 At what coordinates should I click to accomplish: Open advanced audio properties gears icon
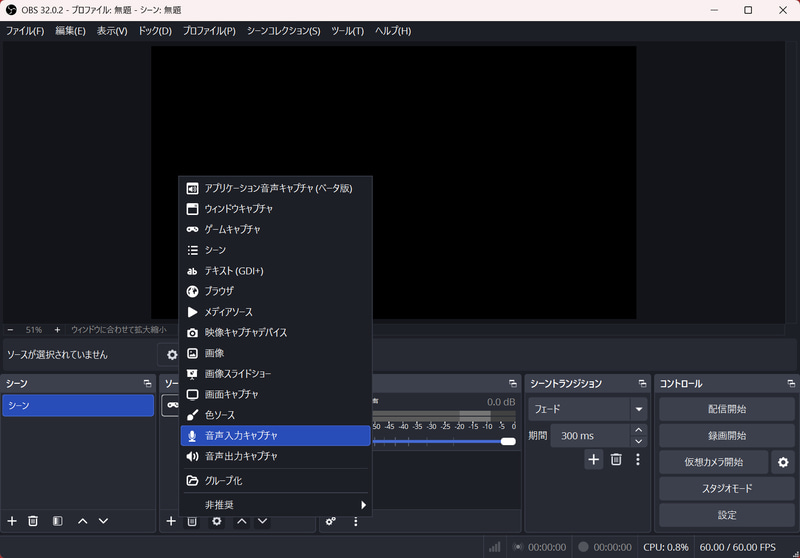click(331, 521)
